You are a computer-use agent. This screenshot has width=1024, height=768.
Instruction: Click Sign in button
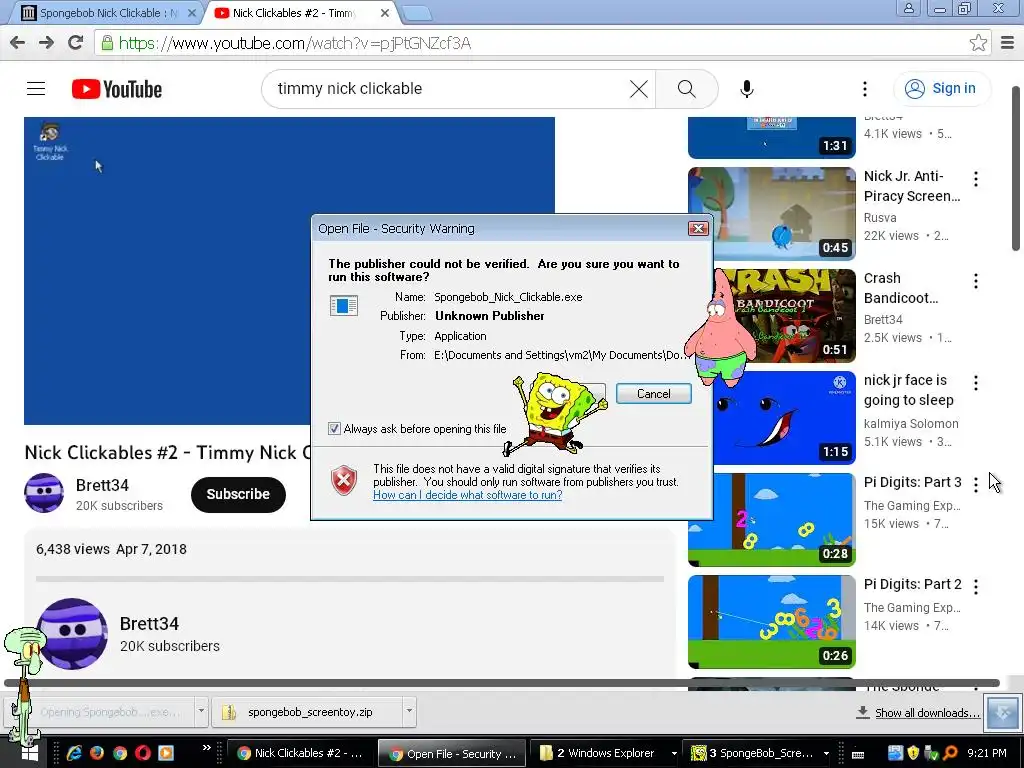[x=941, y=89]
